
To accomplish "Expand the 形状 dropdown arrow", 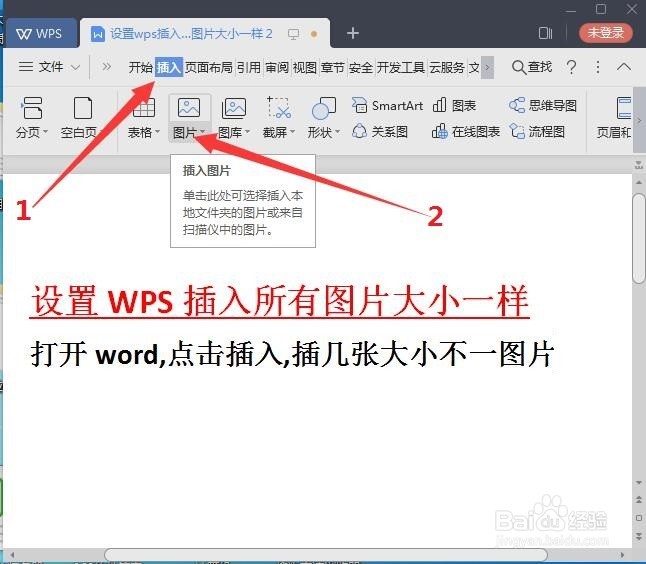I will click(x=337, y=132).
